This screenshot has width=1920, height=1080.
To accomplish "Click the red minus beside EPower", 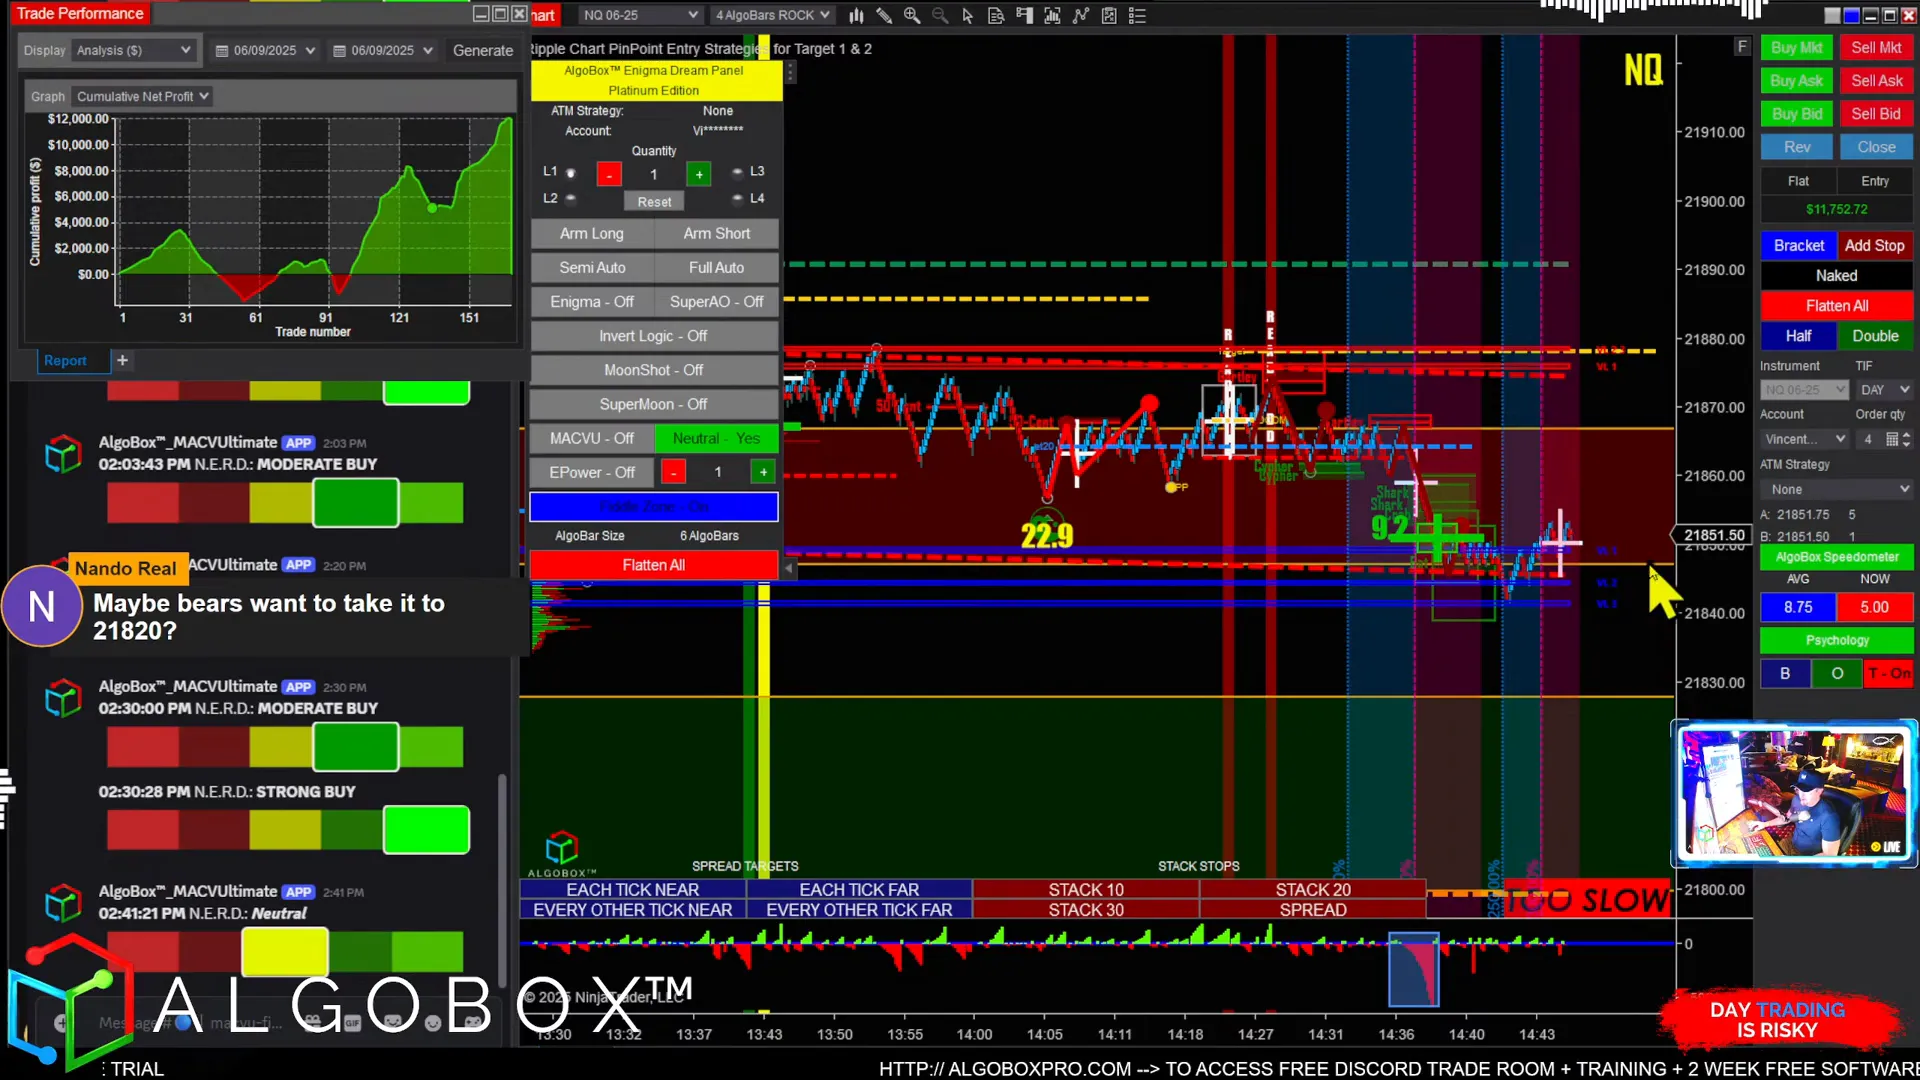I will (673, 472).
